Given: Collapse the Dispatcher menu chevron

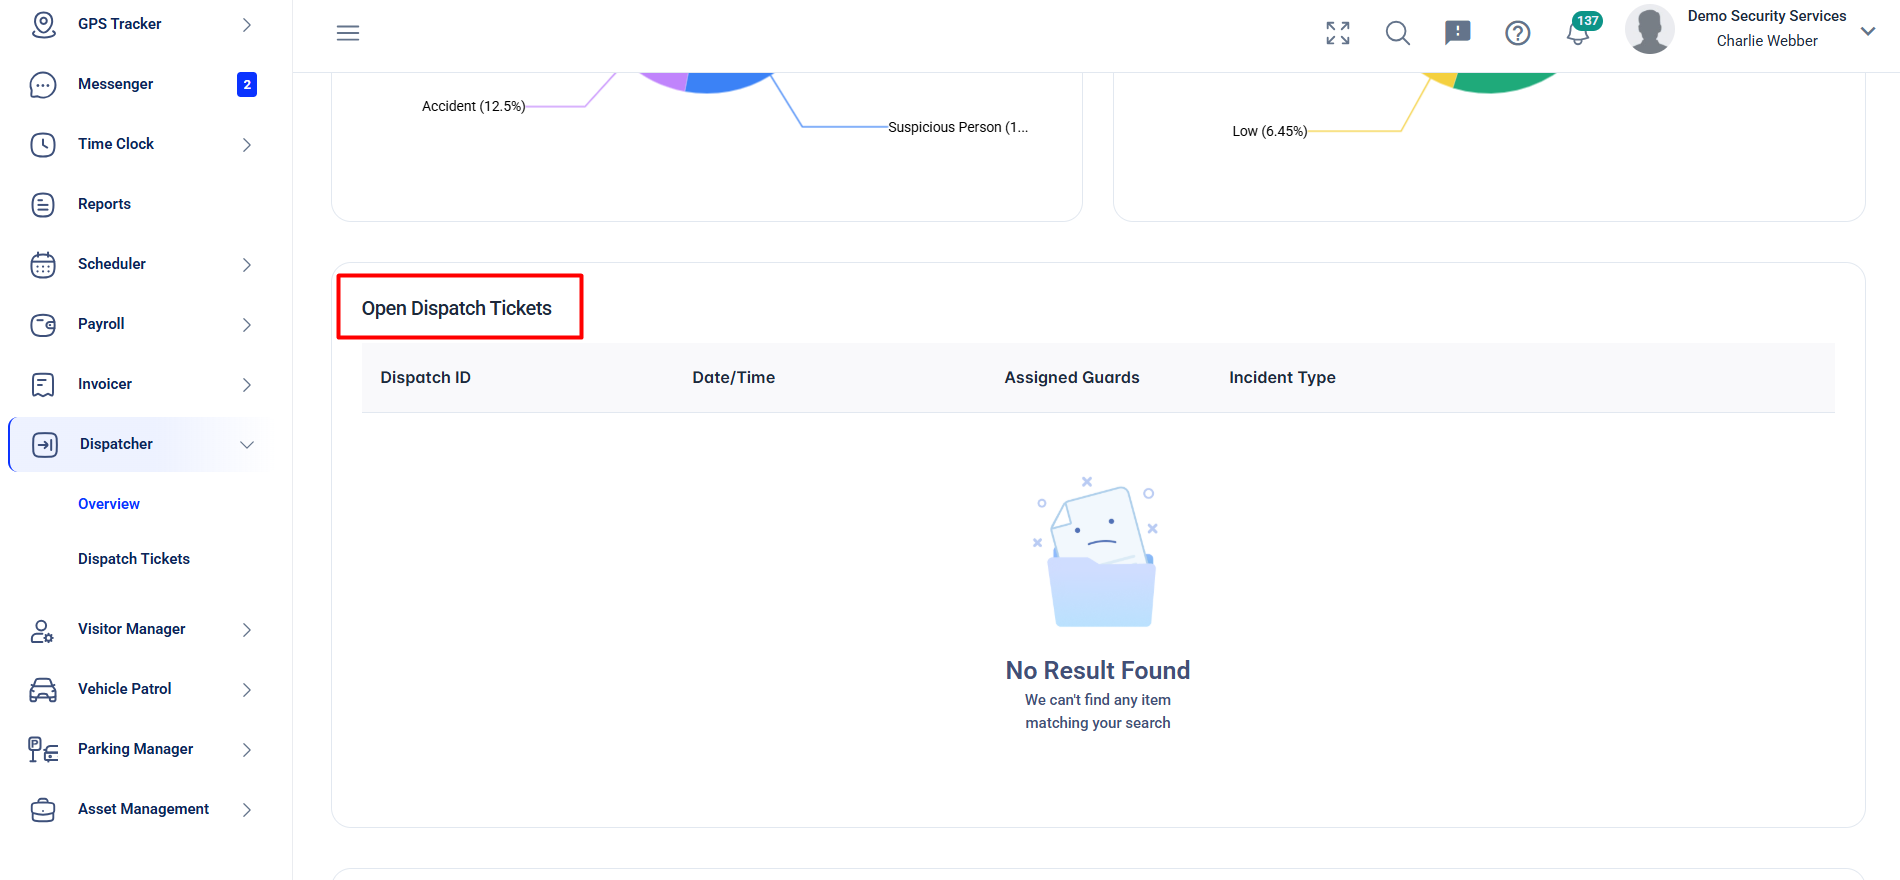Looking at the screenshot, I should coord(247,444).
